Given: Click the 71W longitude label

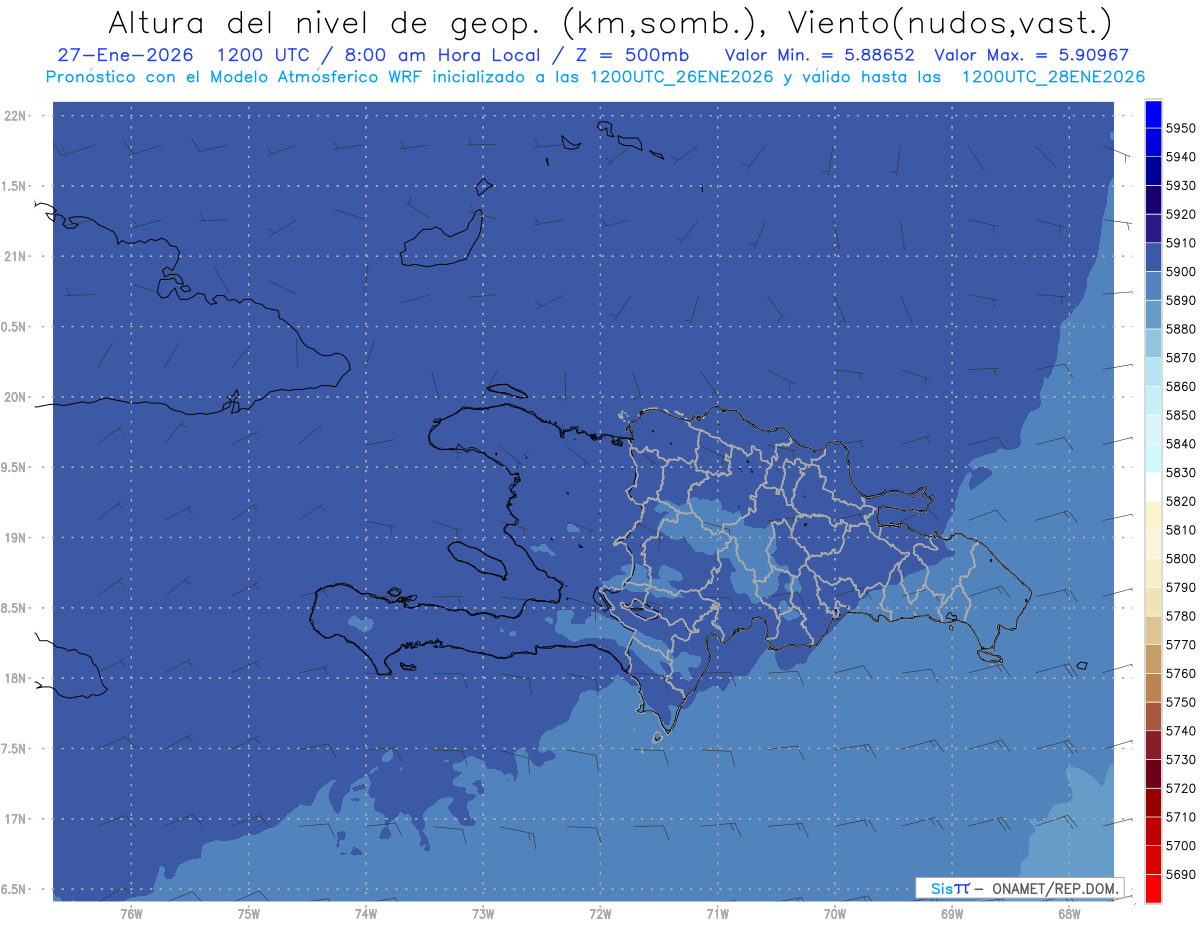Looking at the screenshot, I should tap(717, 912).
